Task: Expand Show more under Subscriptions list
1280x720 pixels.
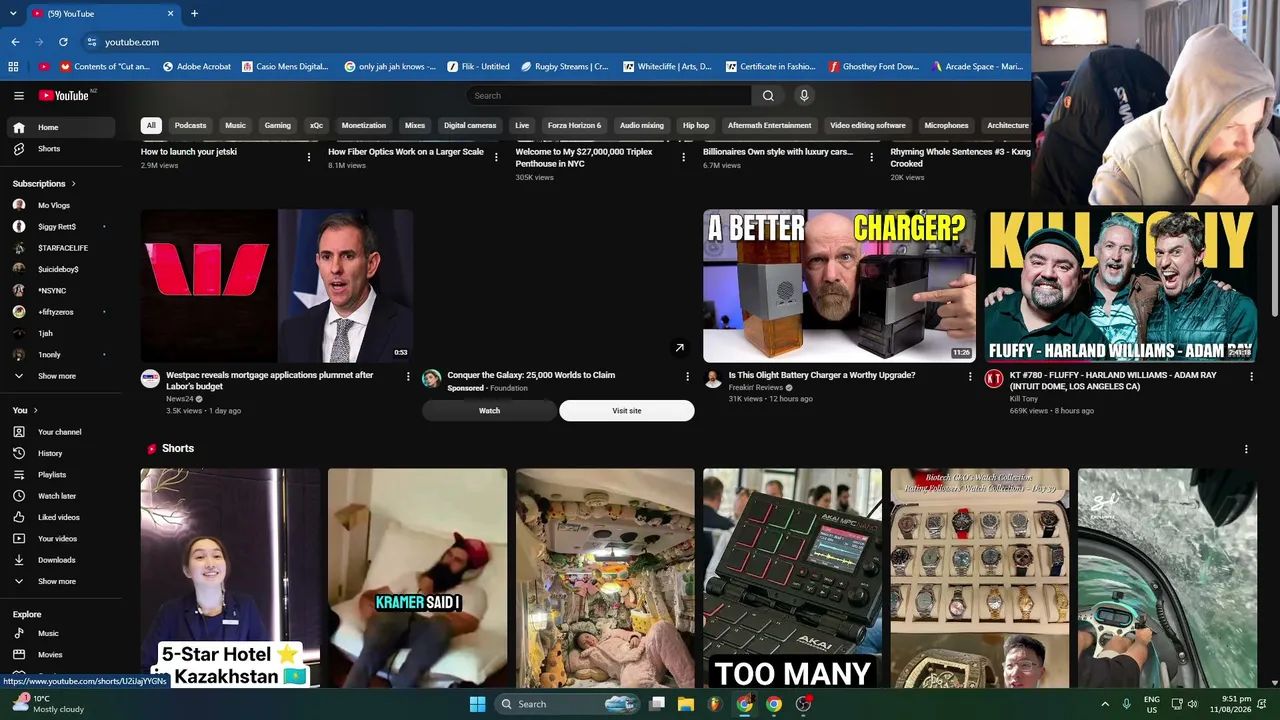Action: (60, 376)
